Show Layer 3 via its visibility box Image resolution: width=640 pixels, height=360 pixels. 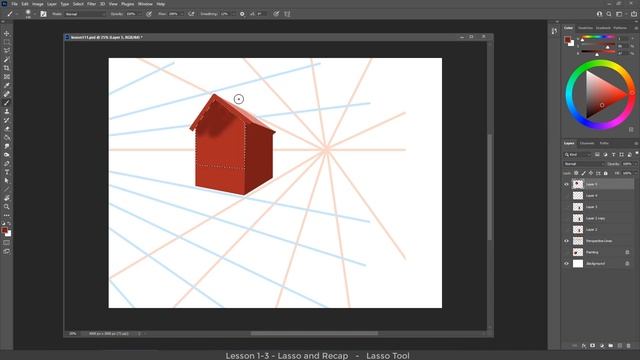click(567, 207)
